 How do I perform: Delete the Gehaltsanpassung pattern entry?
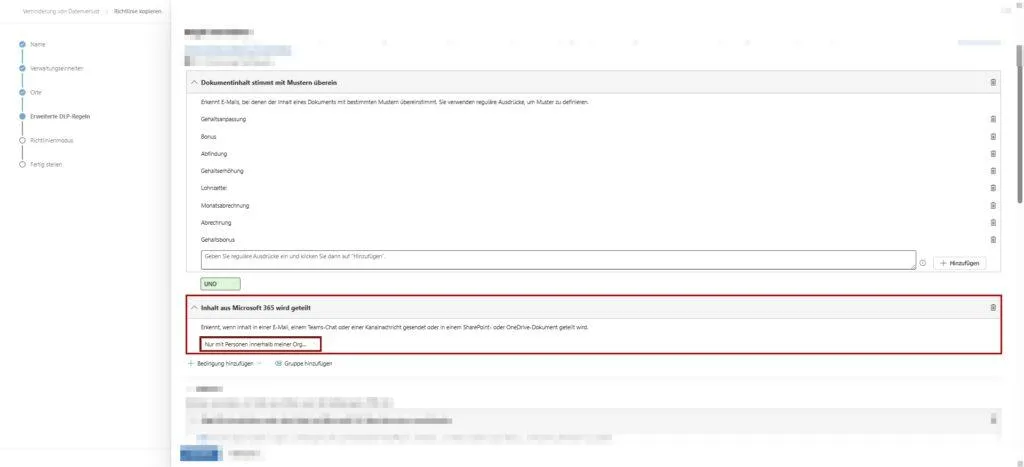click(993, 120)
